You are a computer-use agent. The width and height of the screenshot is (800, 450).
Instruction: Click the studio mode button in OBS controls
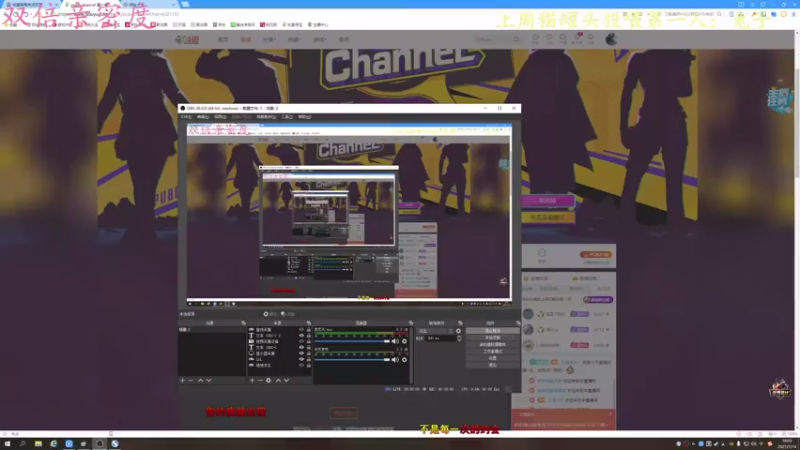coord(492,351)
